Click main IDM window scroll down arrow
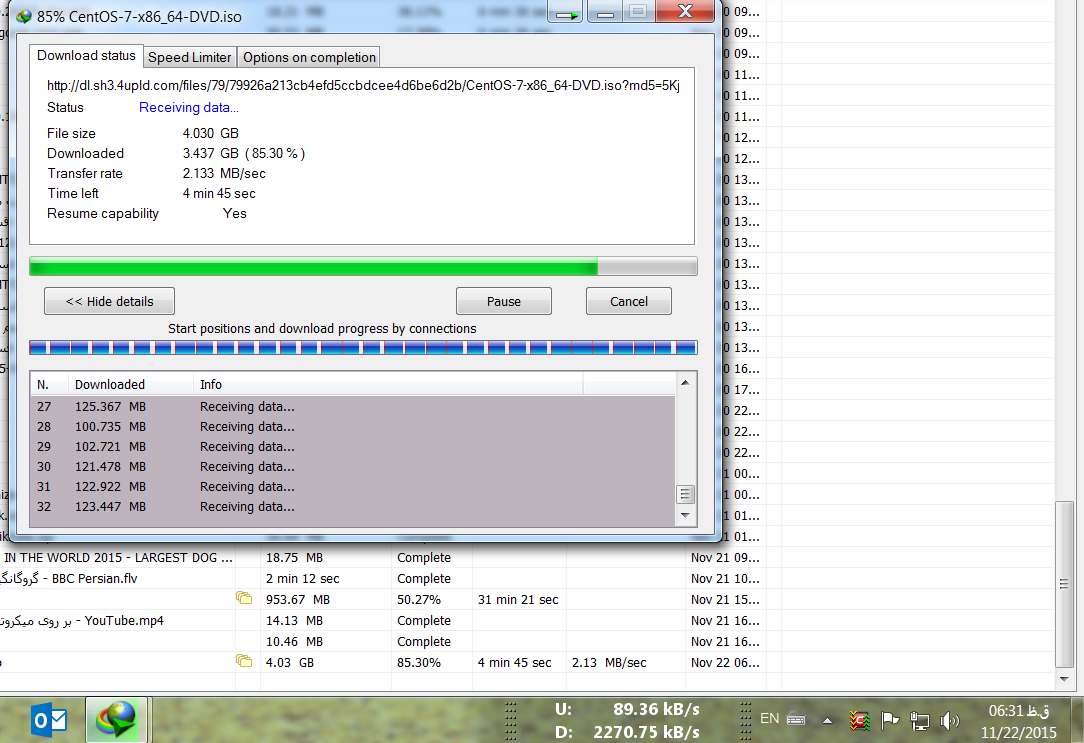Screen dimensions: 1084x743 click(1064, 679)
